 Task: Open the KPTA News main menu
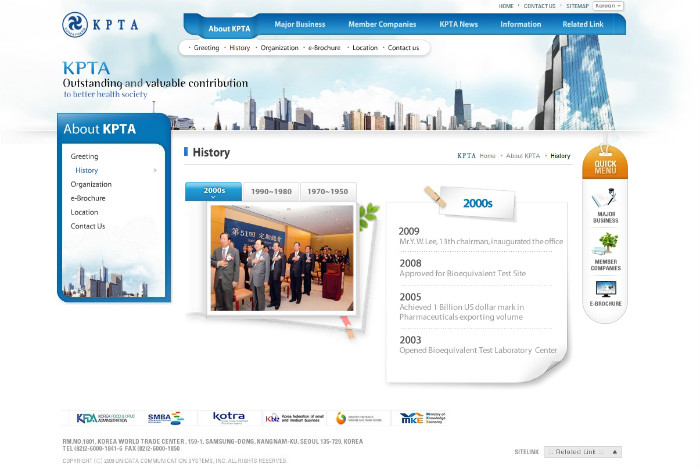(458, 24)
